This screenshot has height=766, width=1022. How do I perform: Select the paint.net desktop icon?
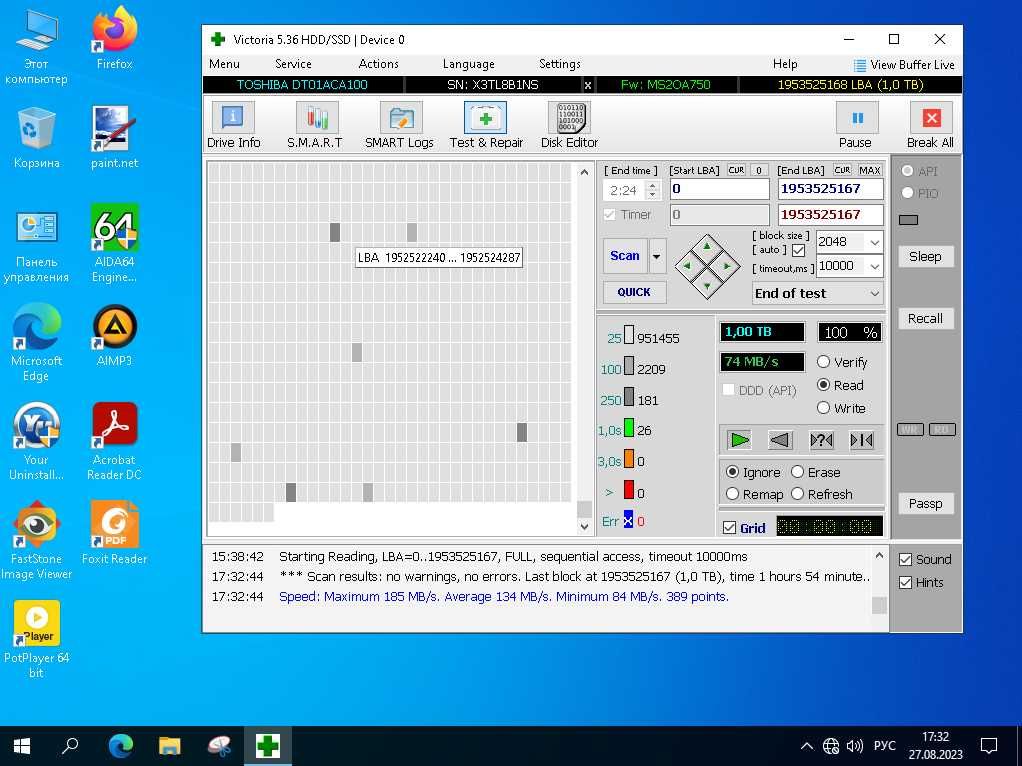[x=114, y=138]
